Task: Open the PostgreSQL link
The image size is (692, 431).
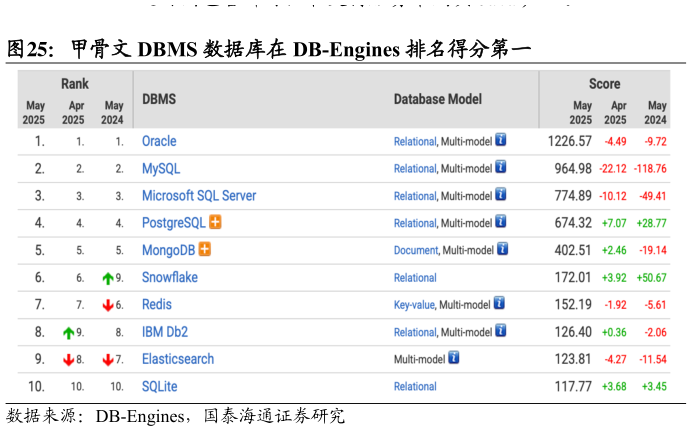Action: [173, 223]
